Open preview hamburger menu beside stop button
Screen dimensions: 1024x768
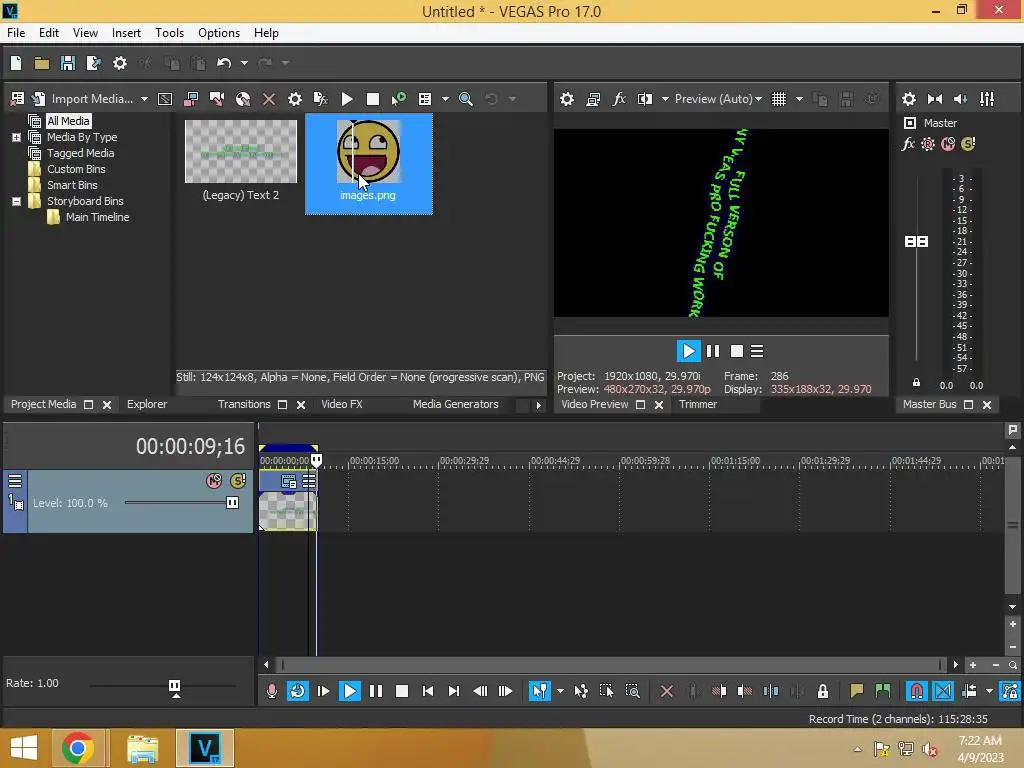pyautogui.click(x=757, y=351)
